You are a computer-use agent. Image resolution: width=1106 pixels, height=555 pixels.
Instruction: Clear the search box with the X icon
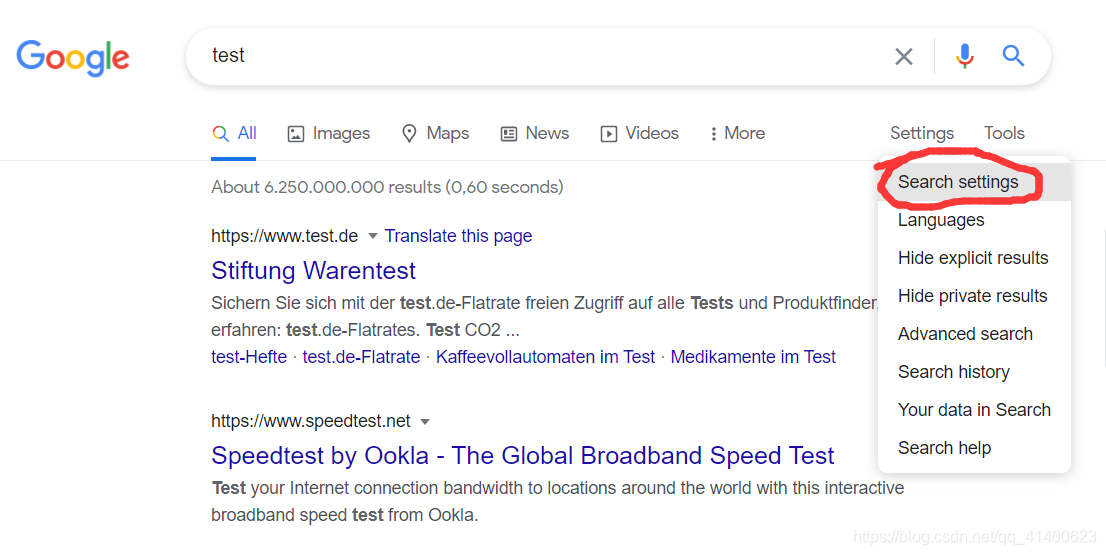click(904, 56)
